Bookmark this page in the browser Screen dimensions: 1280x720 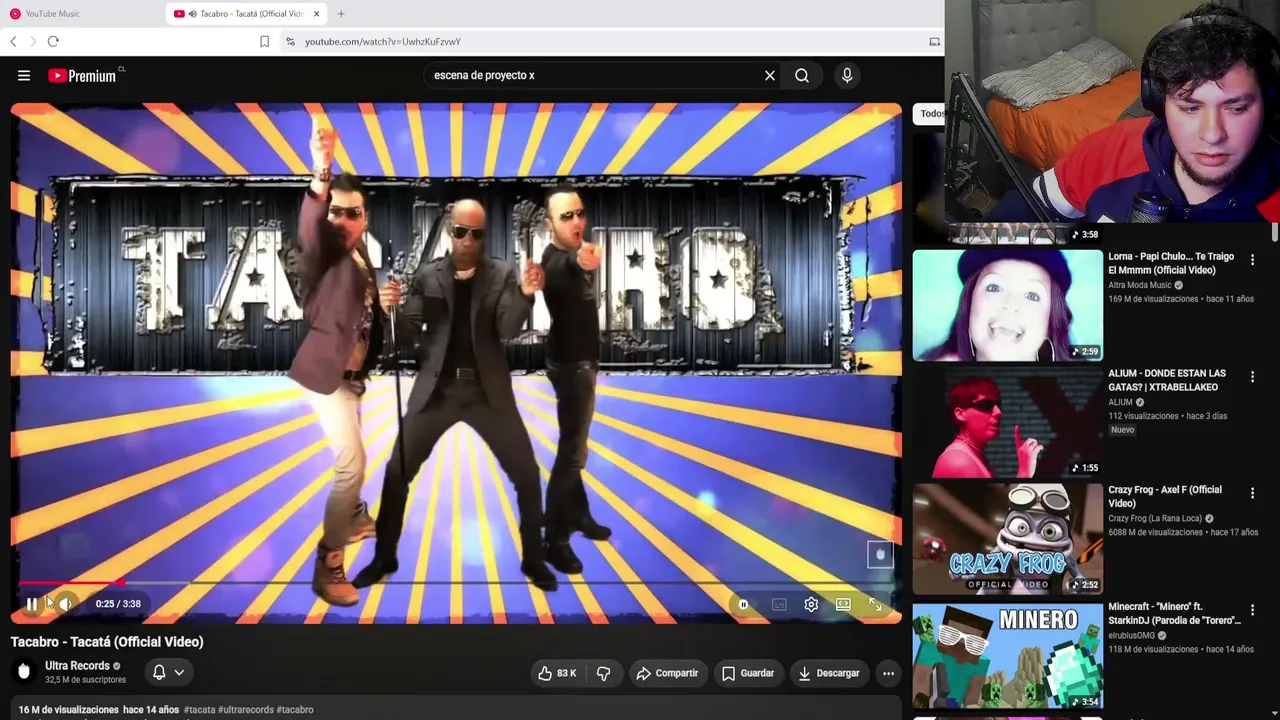coord(264,42)
